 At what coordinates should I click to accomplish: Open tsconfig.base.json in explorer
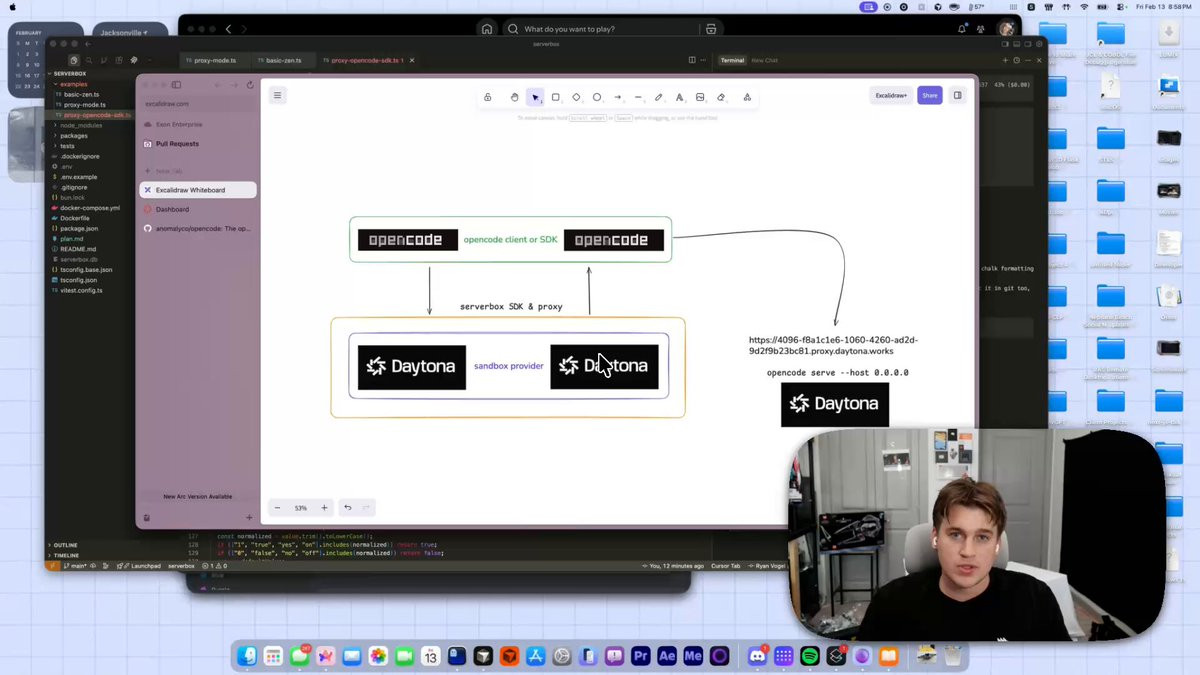coord(86,270)
